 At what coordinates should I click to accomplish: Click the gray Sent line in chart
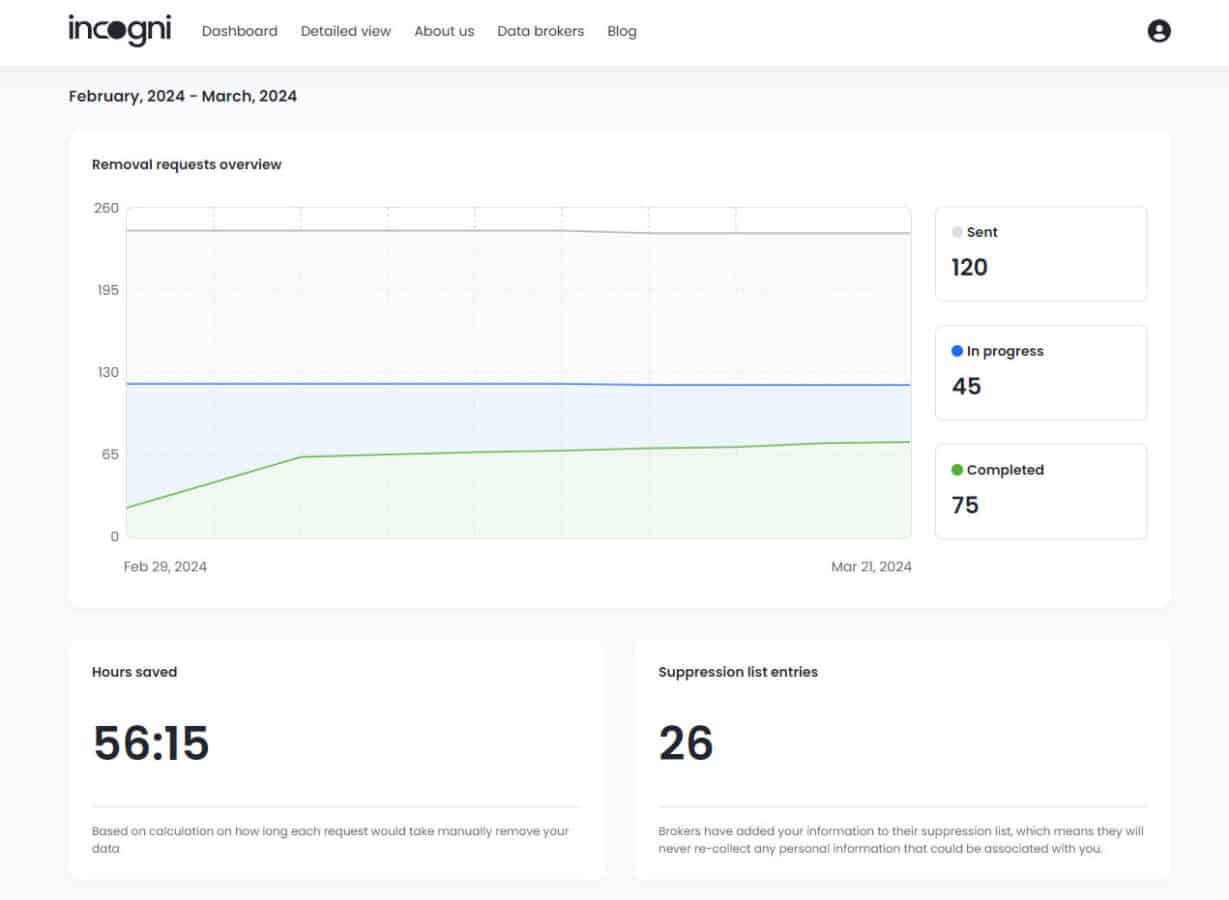(x=520, y=231)
